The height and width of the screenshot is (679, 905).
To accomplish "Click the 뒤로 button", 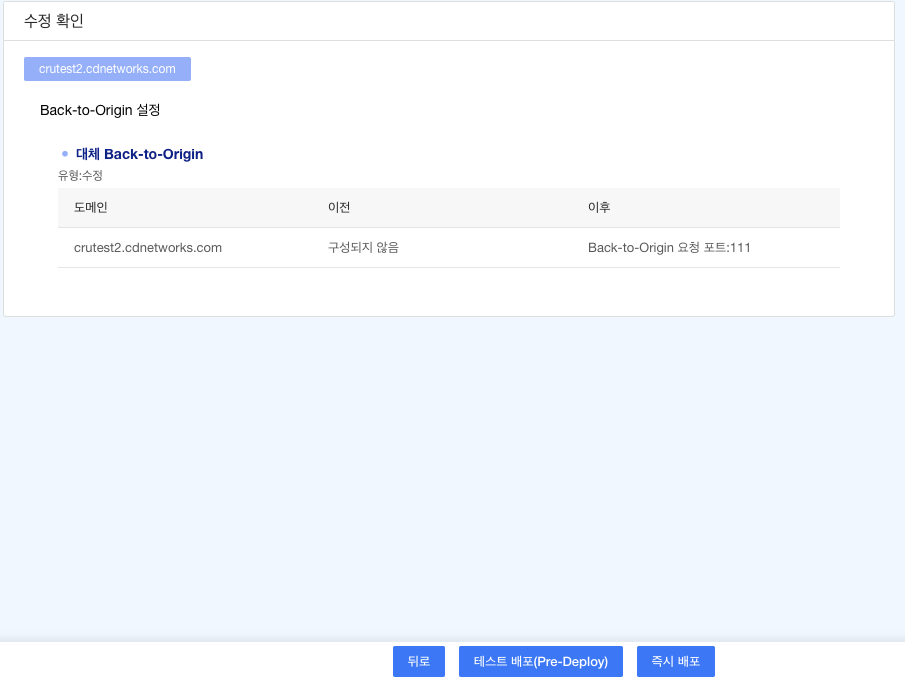I will pos(418,661).
